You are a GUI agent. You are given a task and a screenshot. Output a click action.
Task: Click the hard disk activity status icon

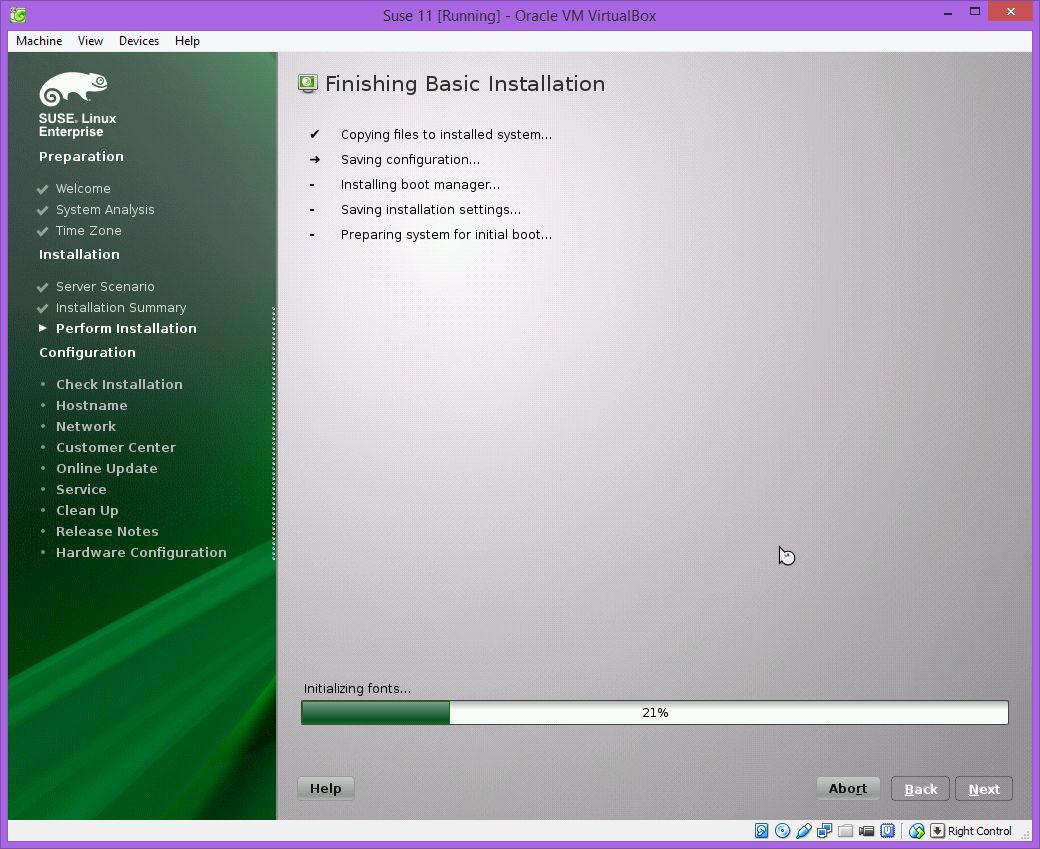point(761,830)
